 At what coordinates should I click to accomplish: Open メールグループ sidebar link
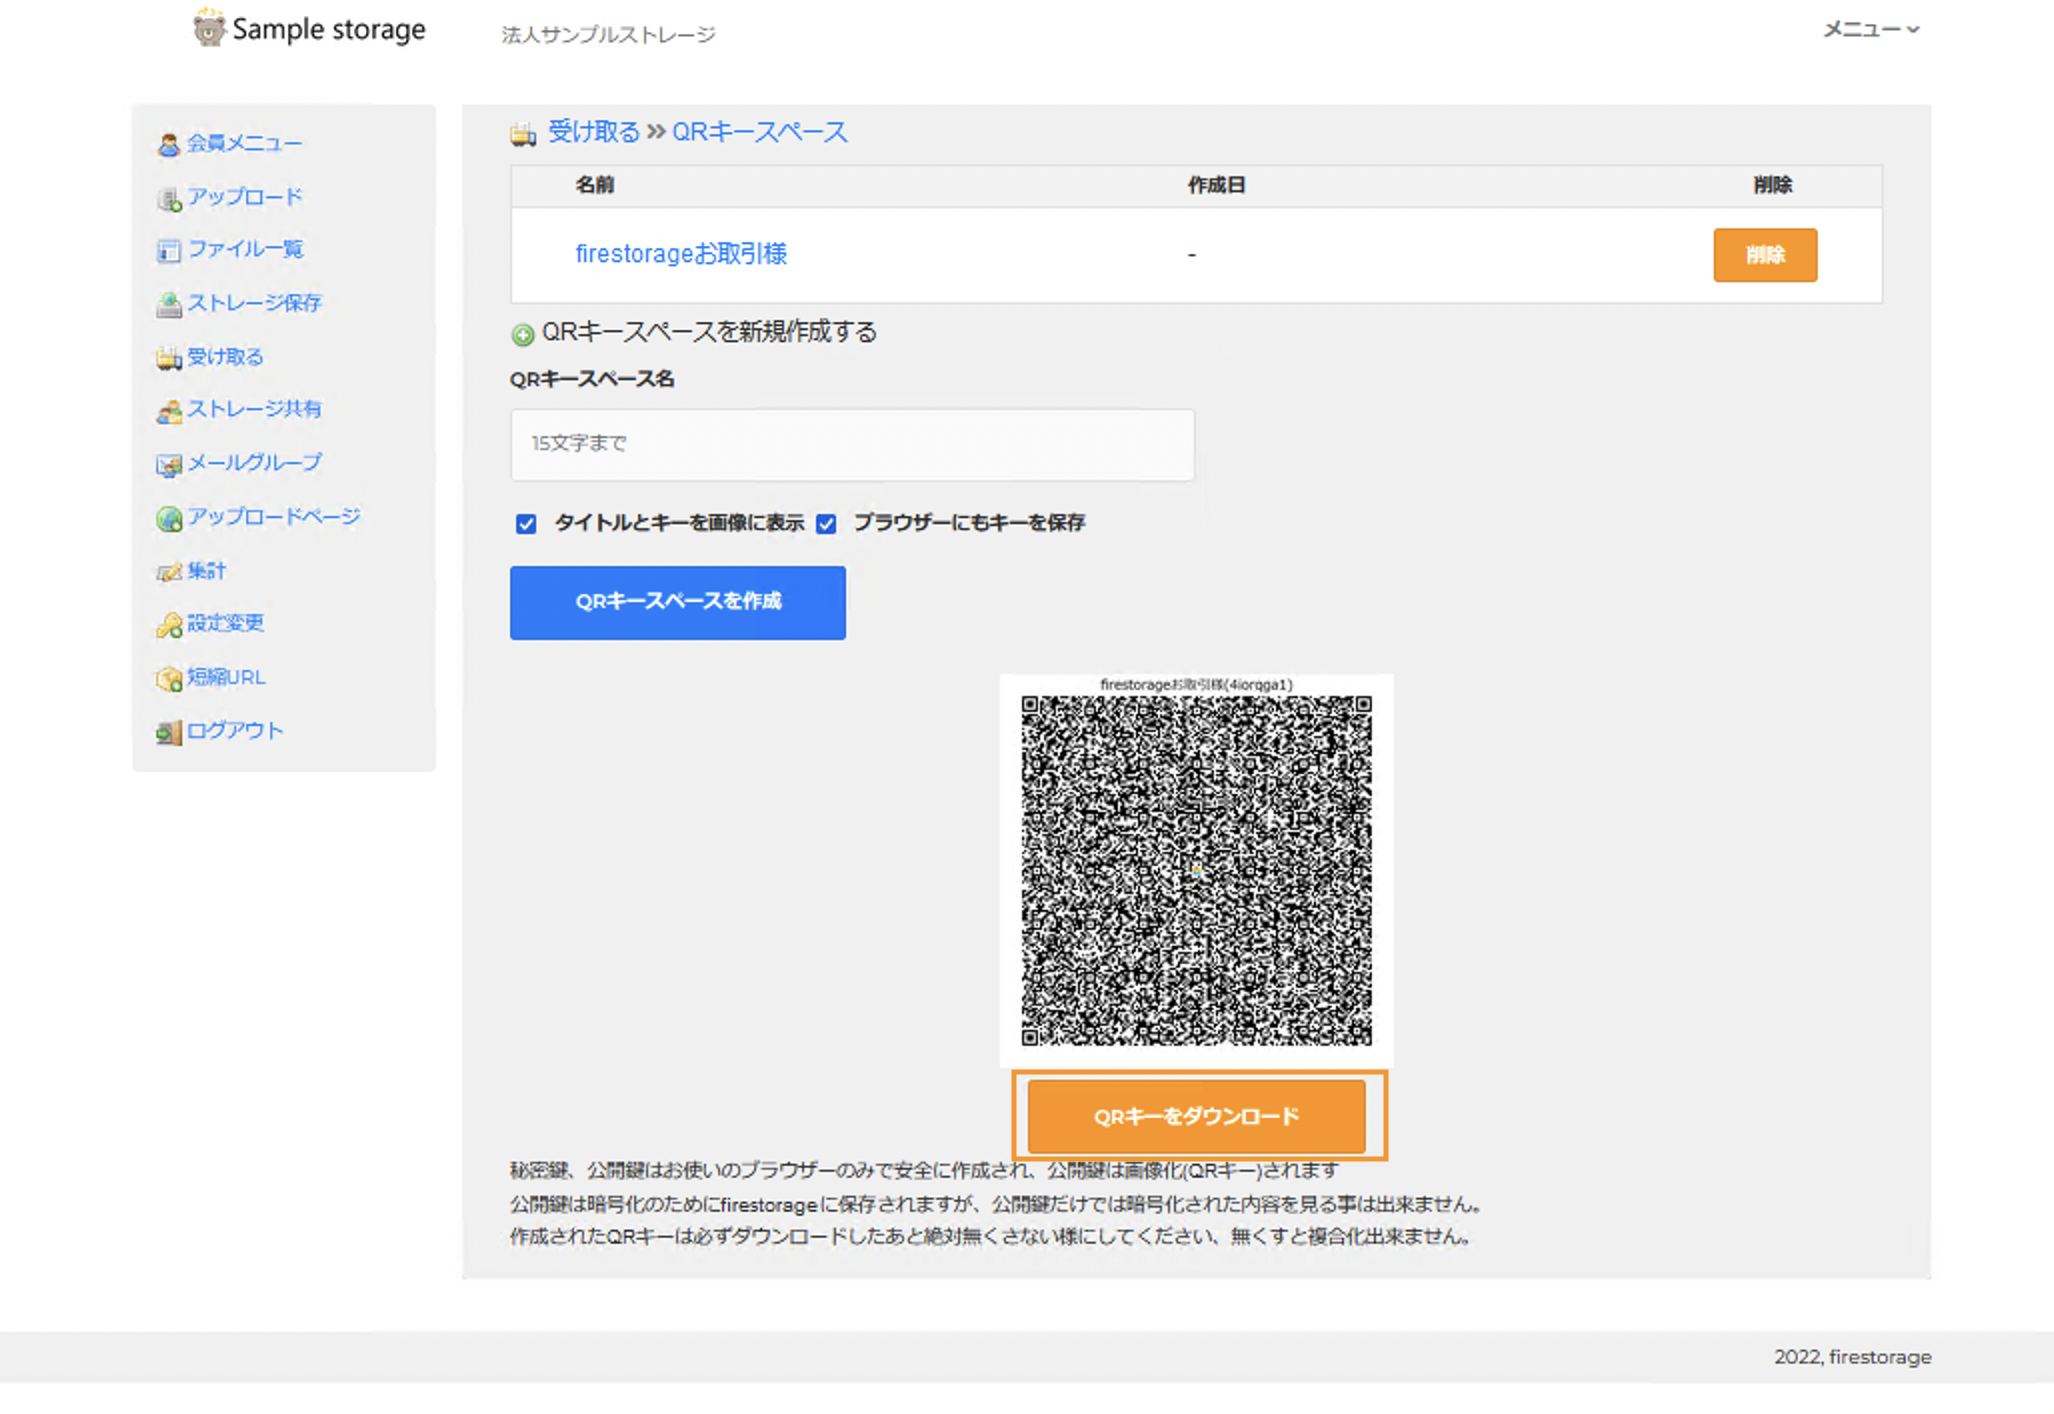coord(254,462)
